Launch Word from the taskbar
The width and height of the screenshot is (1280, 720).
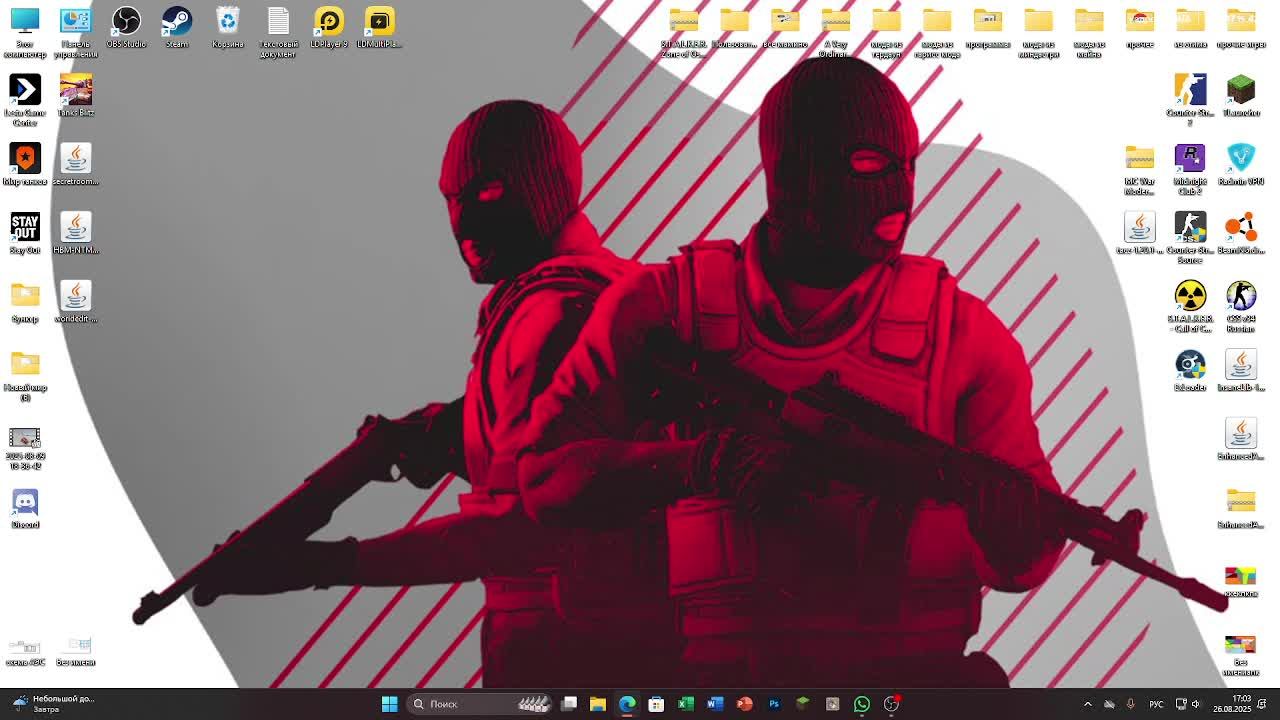(x=715, y=704)
